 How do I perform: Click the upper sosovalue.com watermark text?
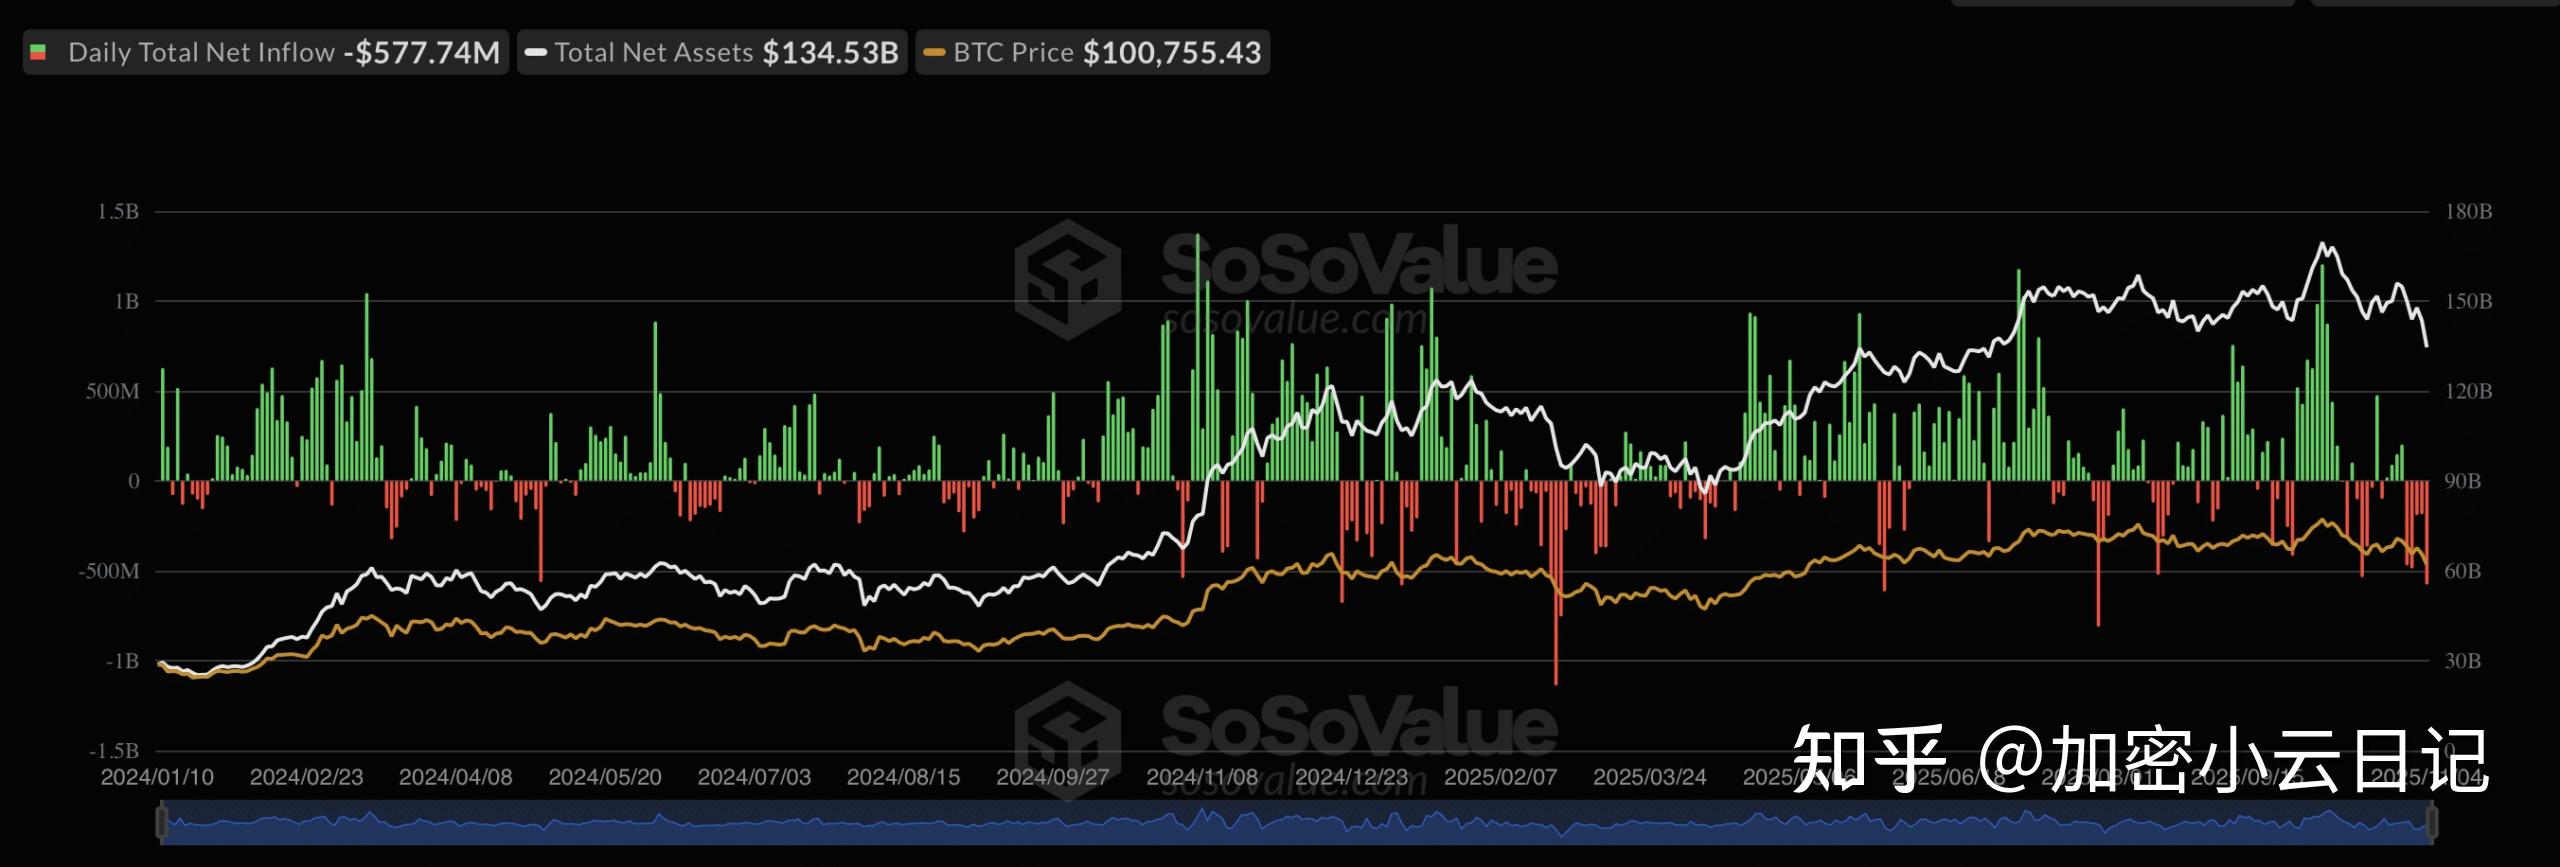coord(1295,320)
